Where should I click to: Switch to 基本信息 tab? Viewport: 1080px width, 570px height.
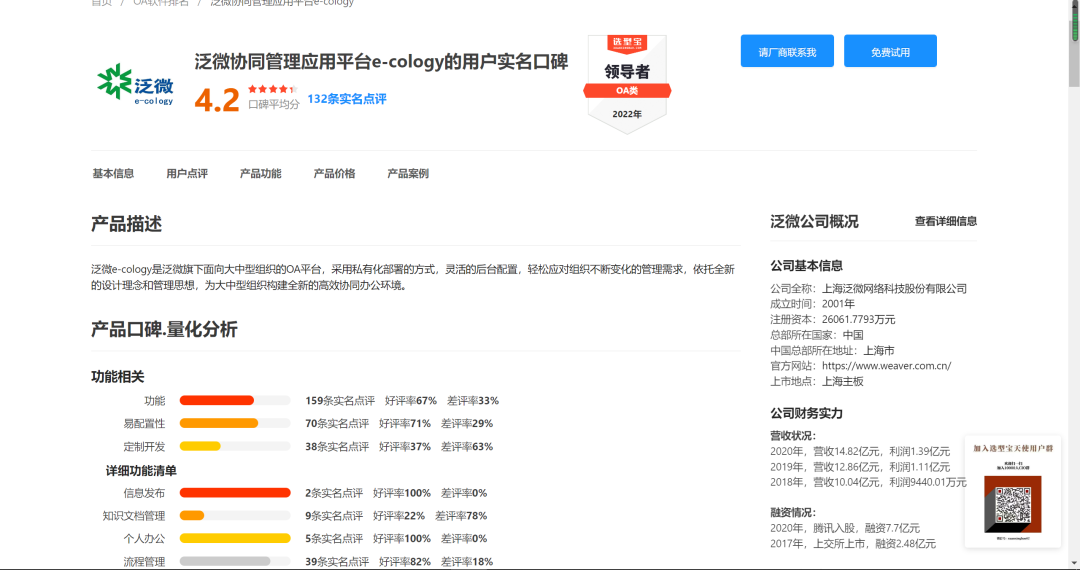(113, 173)
